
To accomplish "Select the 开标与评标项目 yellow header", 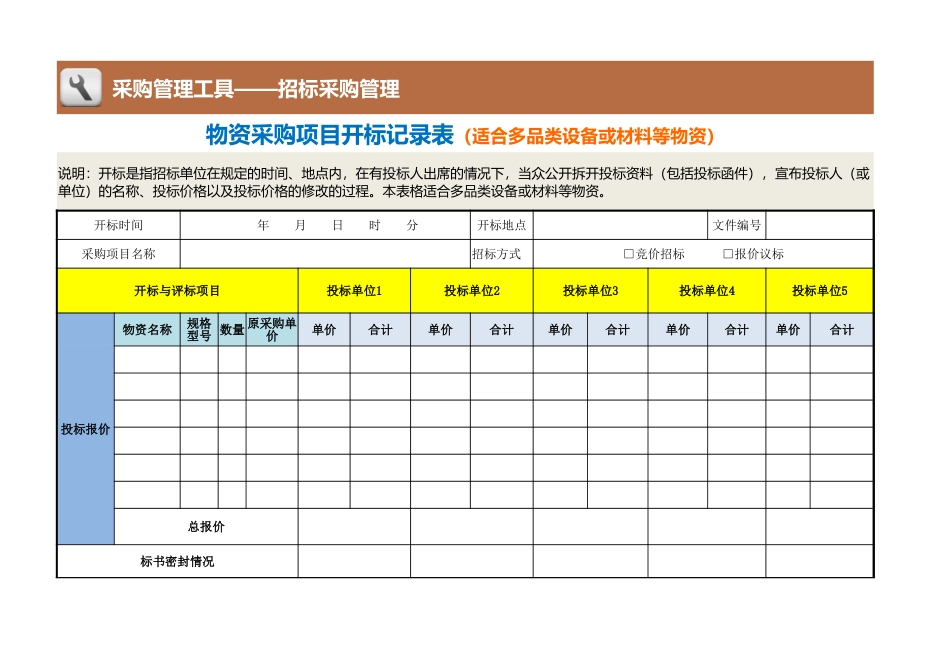I will [176, 290].
